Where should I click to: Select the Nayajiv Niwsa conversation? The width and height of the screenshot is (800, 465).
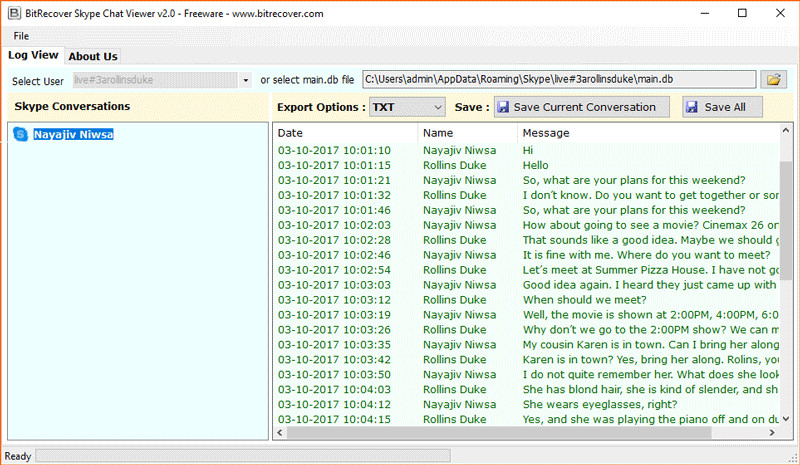(73, 134)
